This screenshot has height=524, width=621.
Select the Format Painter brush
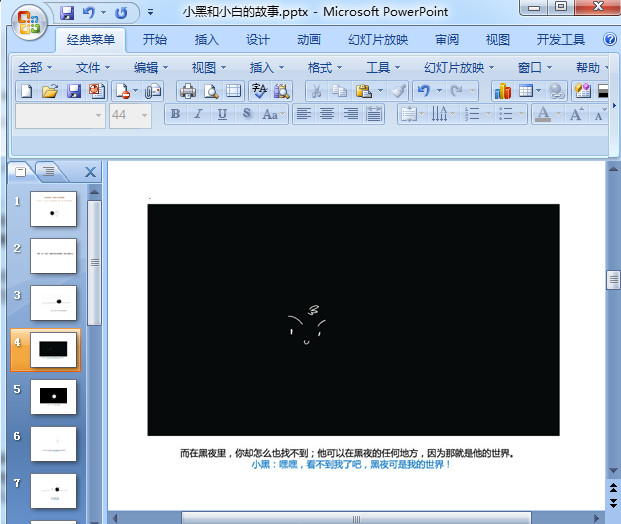399,91
